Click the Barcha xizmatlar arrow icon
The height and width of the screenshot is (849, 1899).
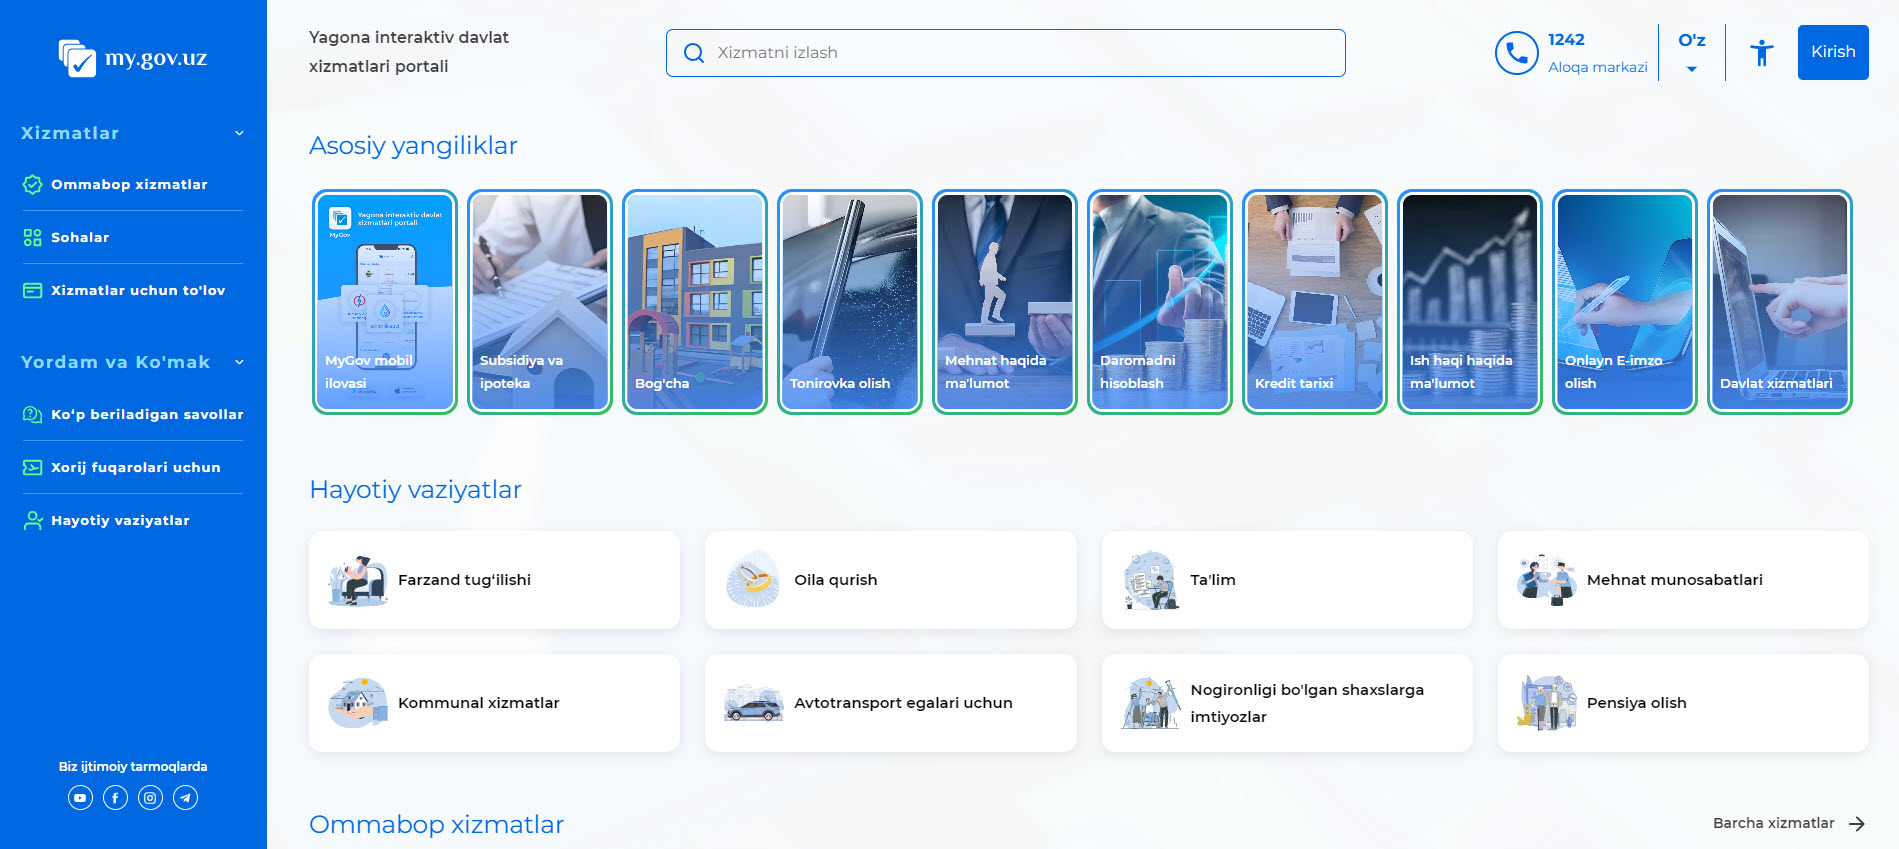(1856, 824)
